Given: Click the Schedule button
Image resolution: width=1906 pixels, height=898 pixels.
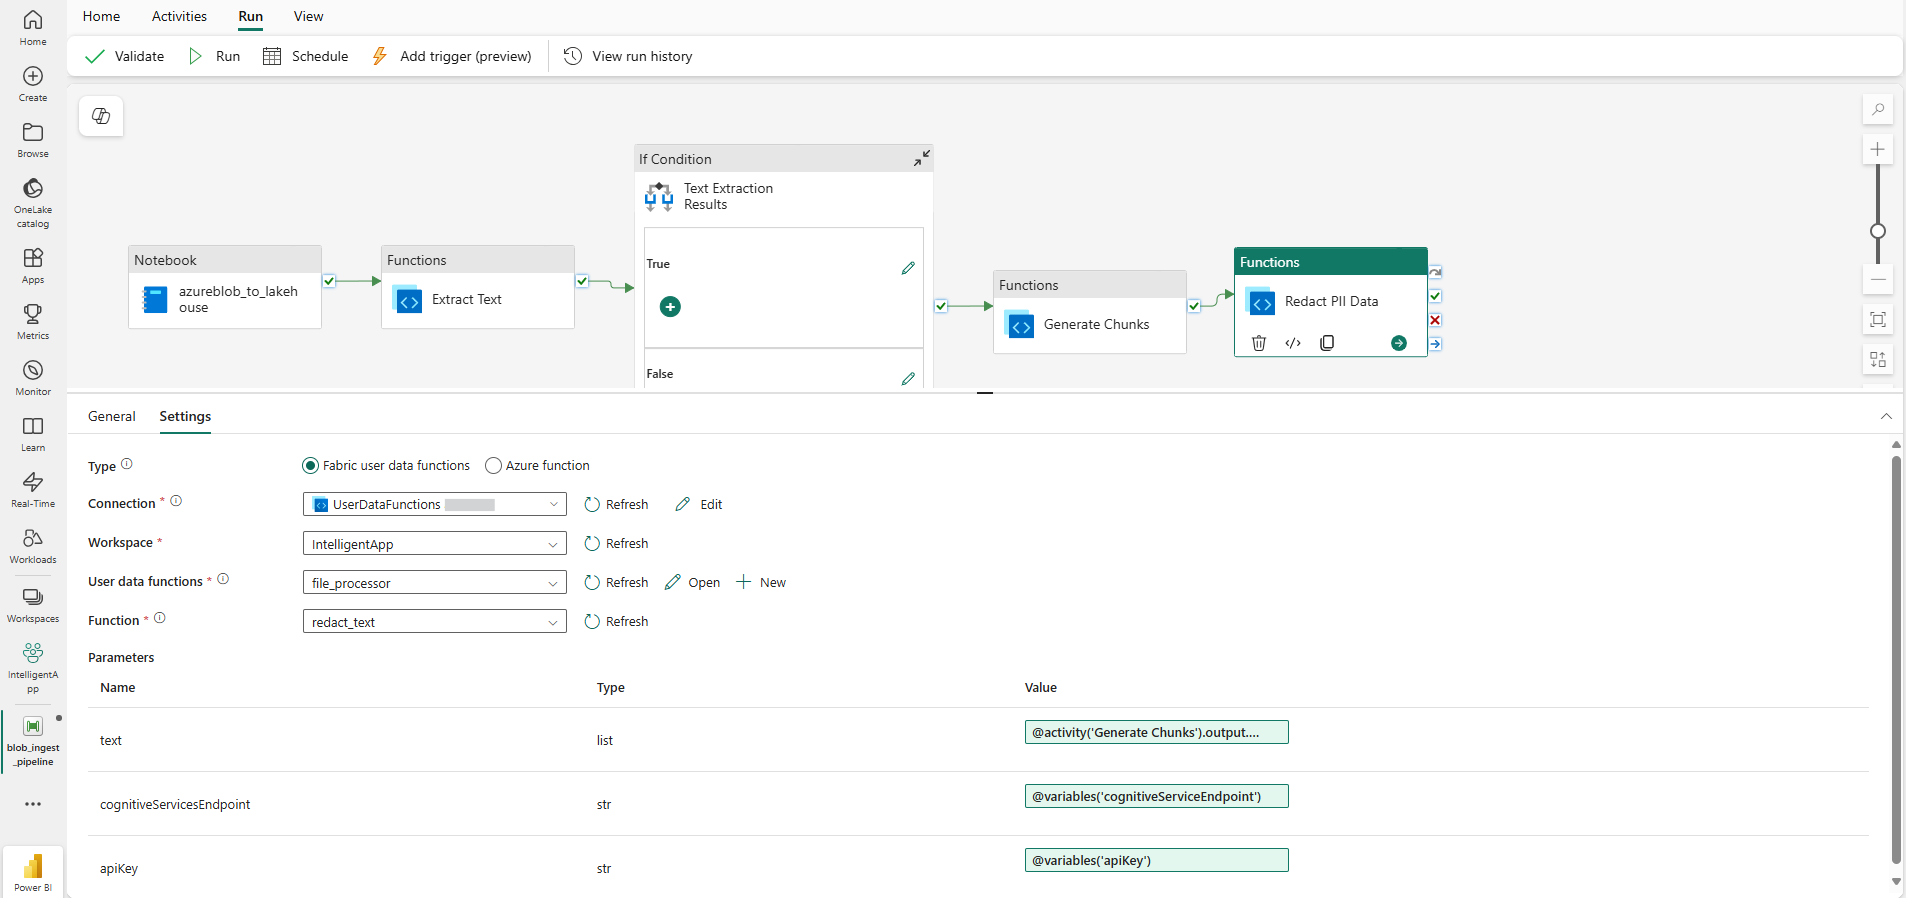Looking at the screenshot, I should 305,56.
